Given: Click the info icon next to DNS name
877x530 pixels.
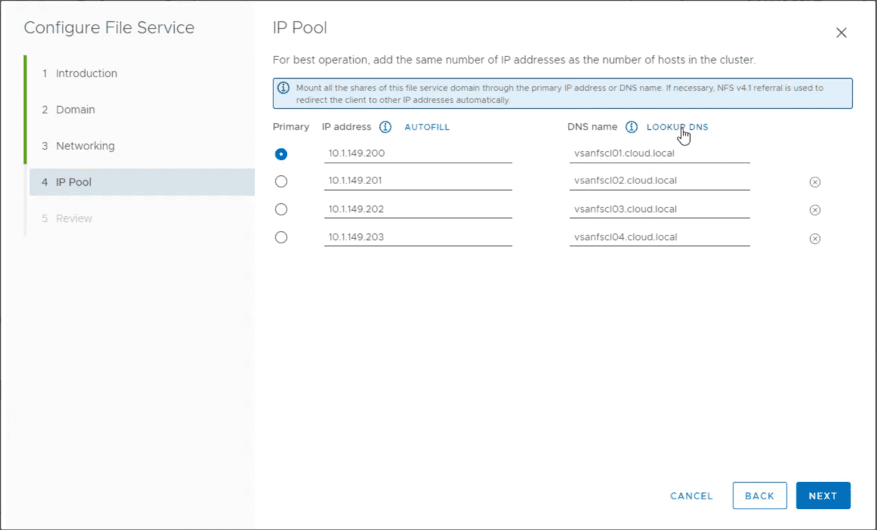Looking at the screenshot, I should (631, 127).
